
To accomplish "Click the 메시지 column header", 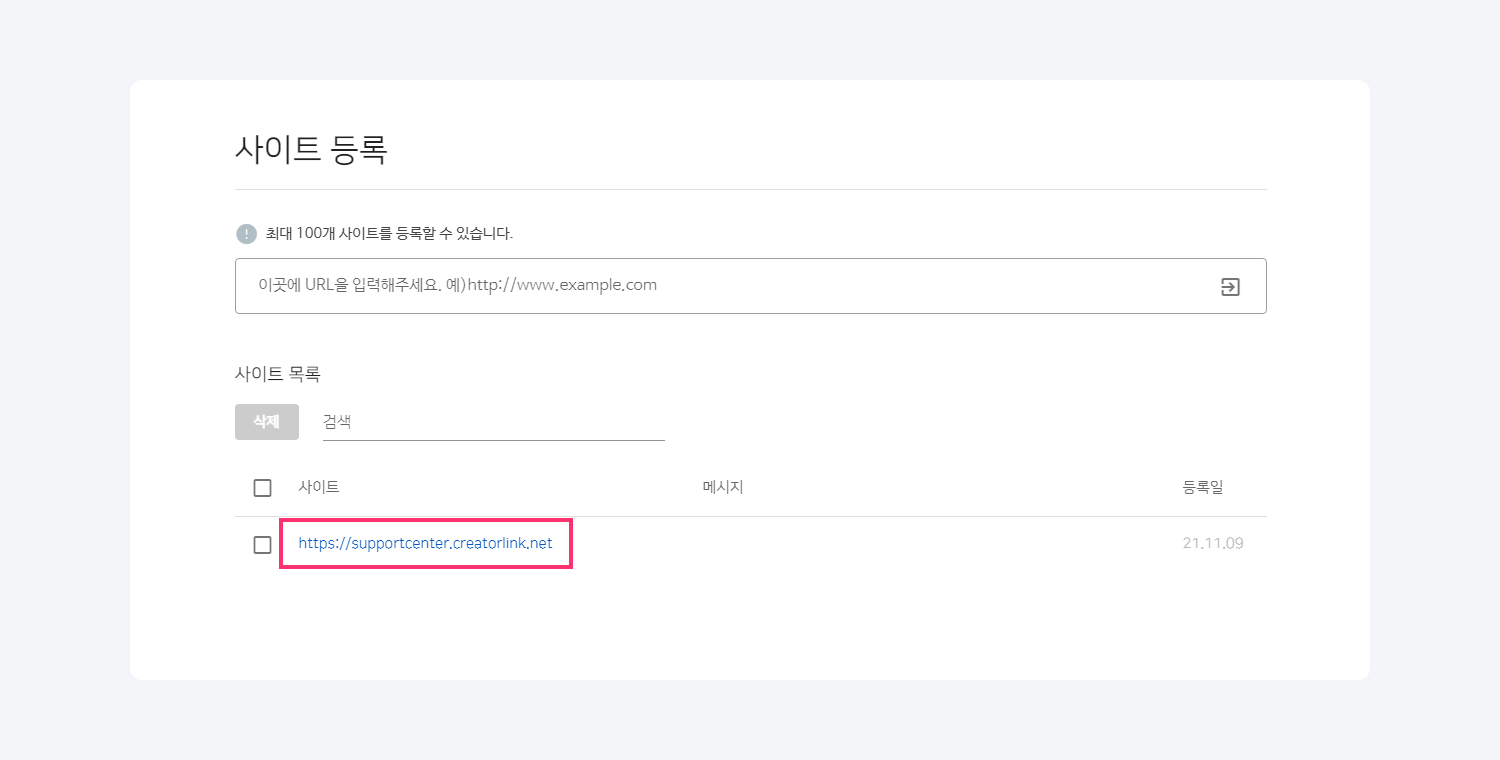I will [723, 487].
